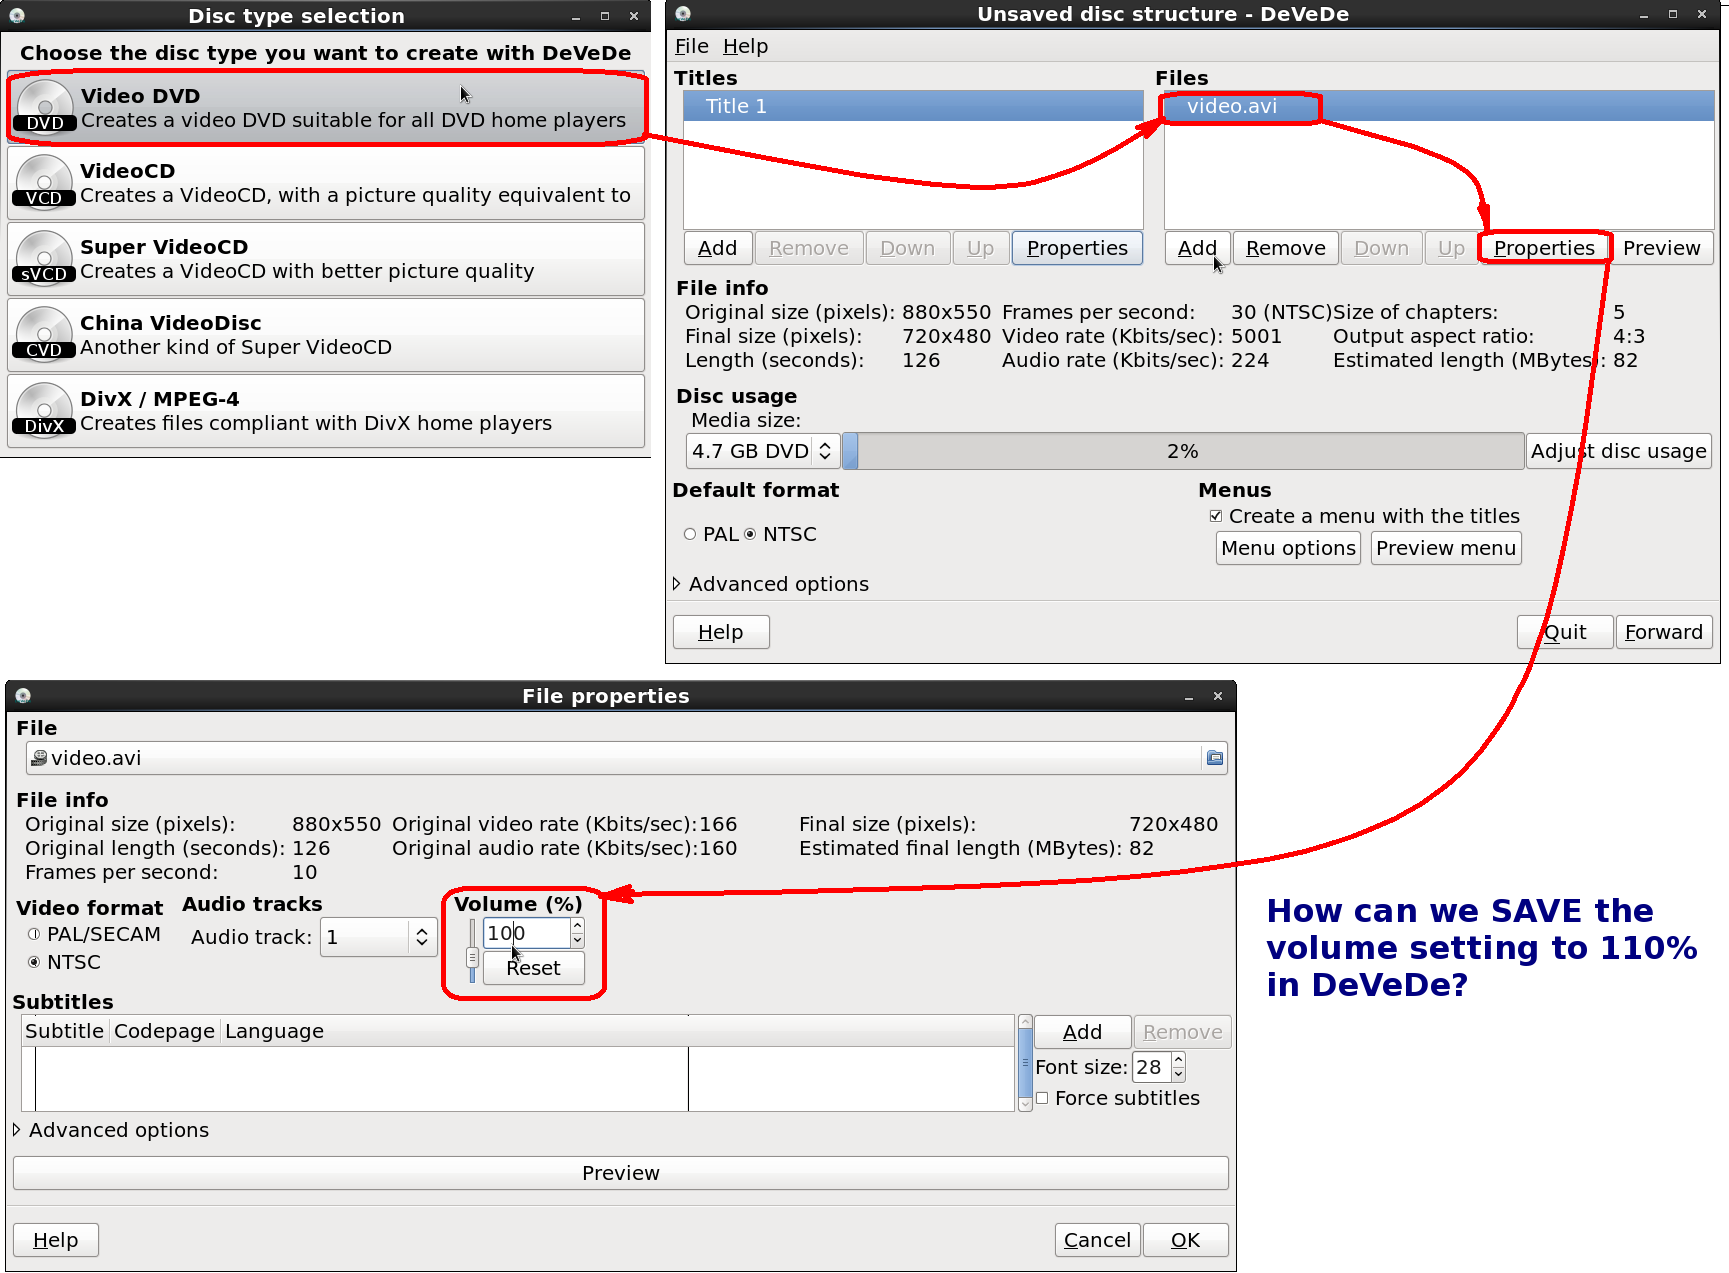Select NTSC default format in main window

coord(750,534)
